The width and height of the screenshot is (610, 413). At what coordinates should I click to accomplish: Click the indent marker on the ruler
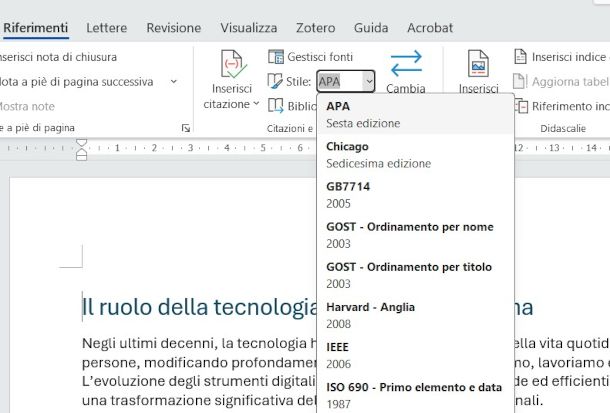[82, 149]
